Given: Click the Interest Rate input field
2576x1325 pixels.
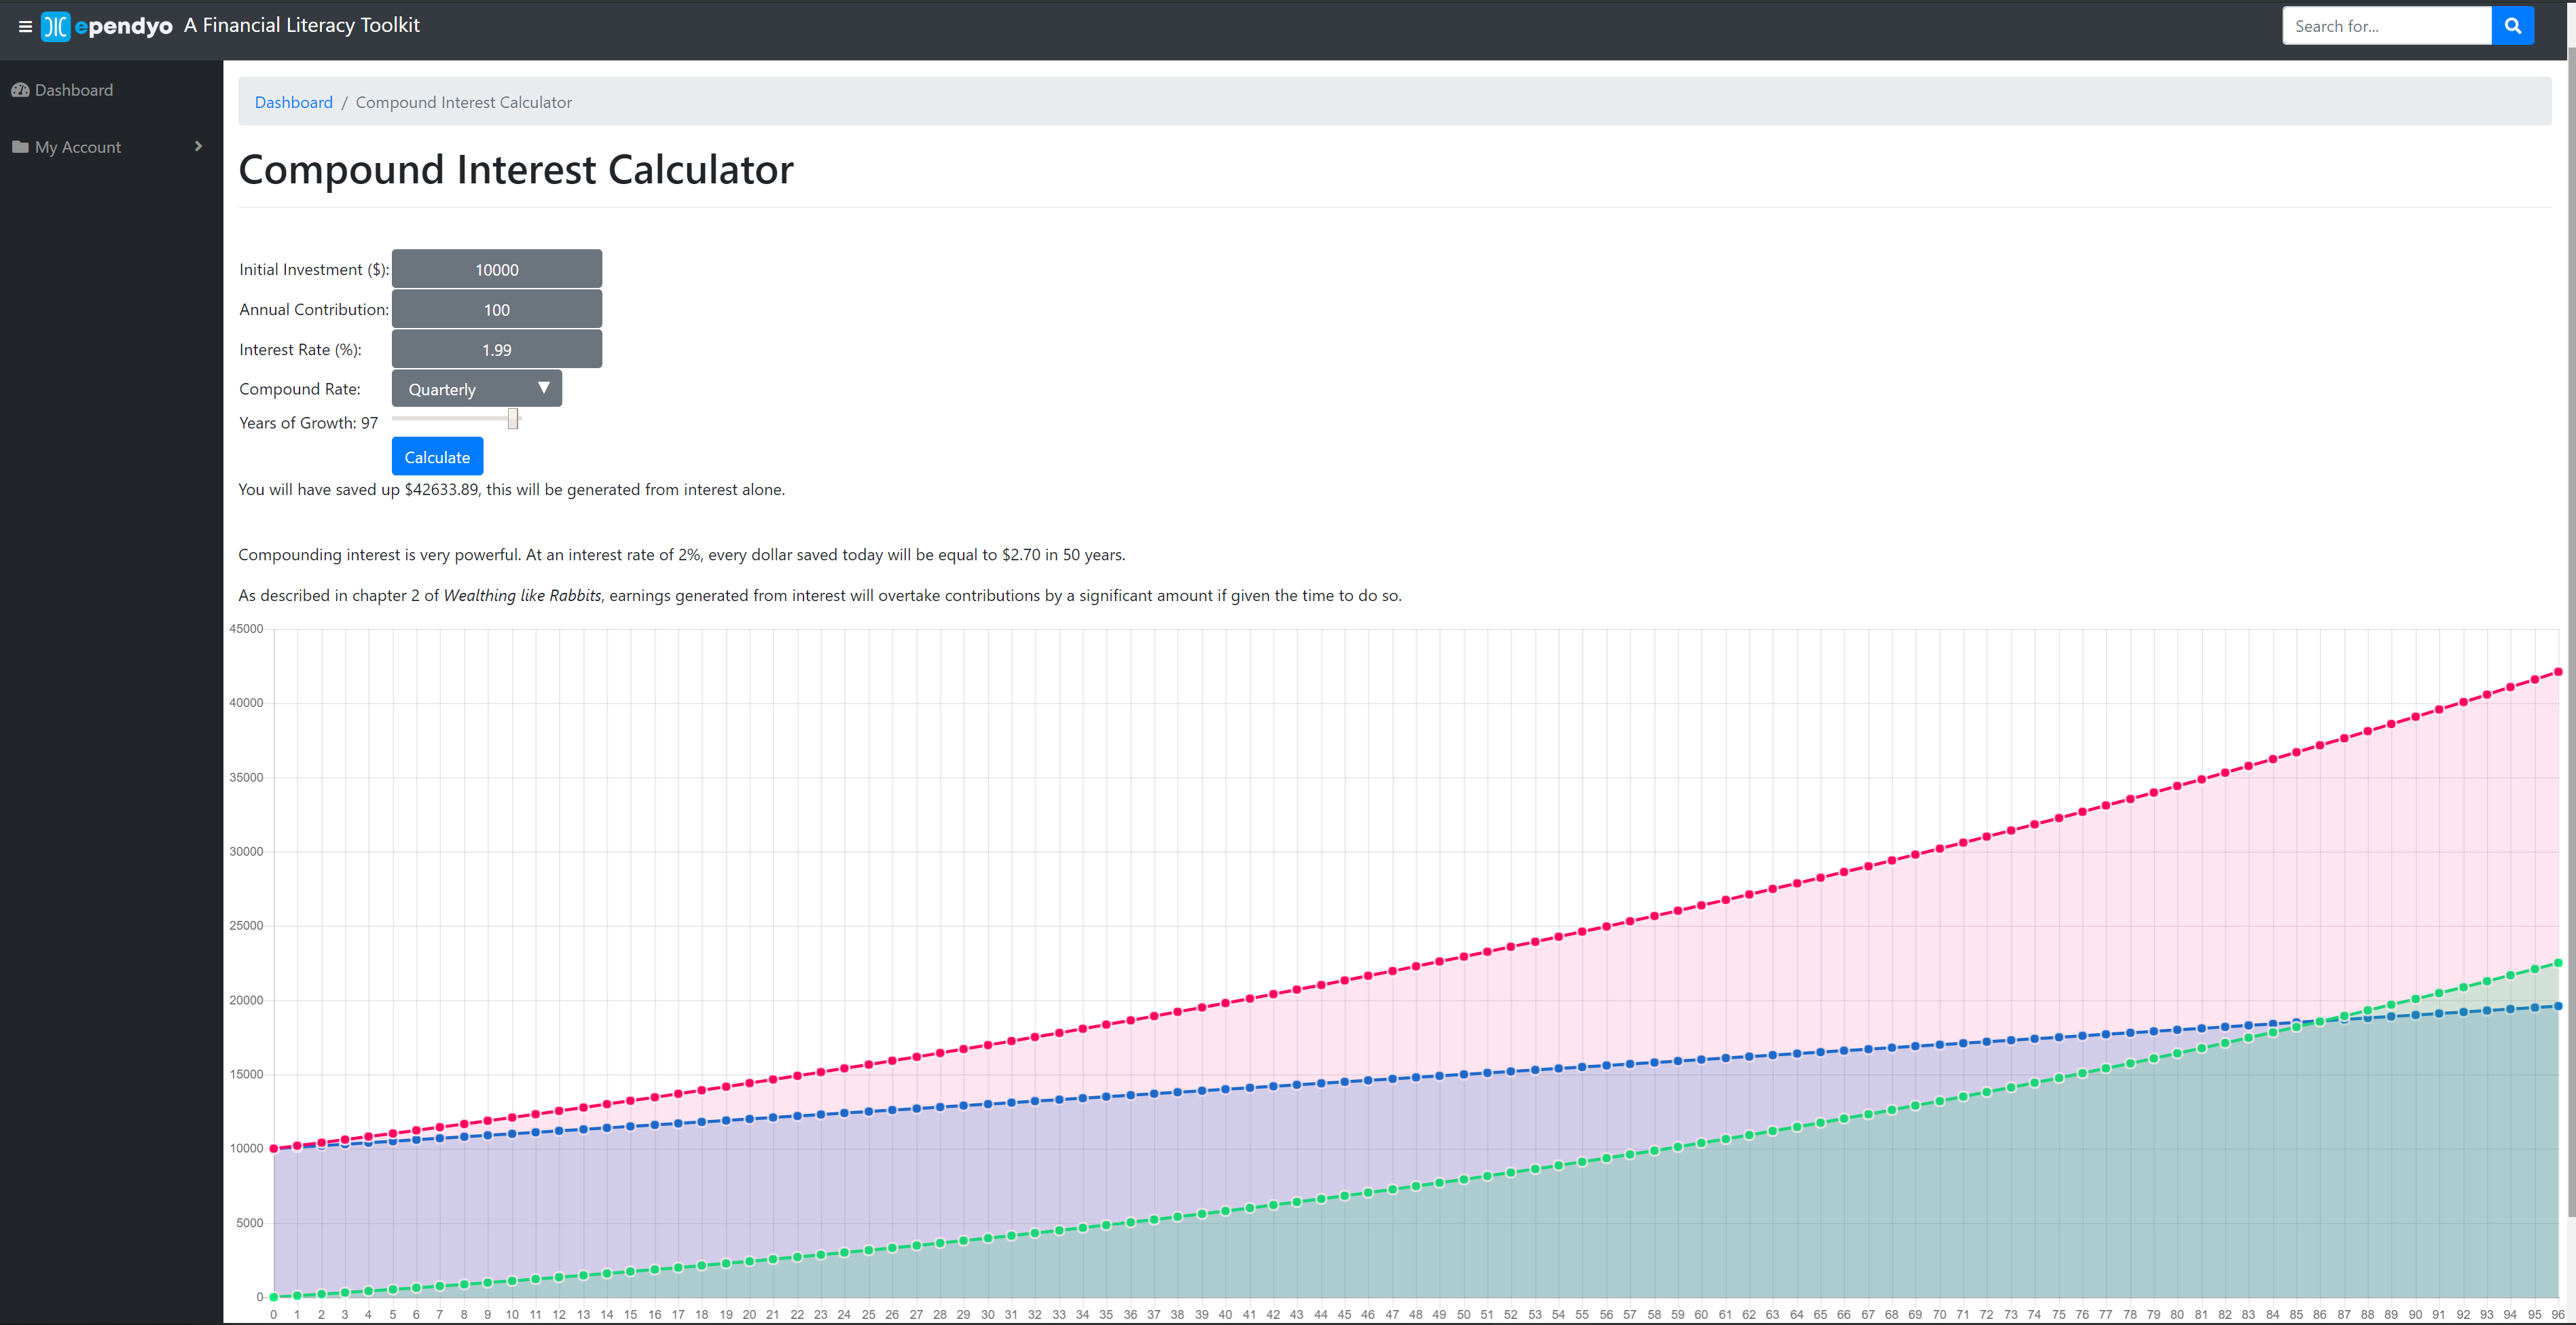Looking at the screenshot, I should tap(496, 349).
